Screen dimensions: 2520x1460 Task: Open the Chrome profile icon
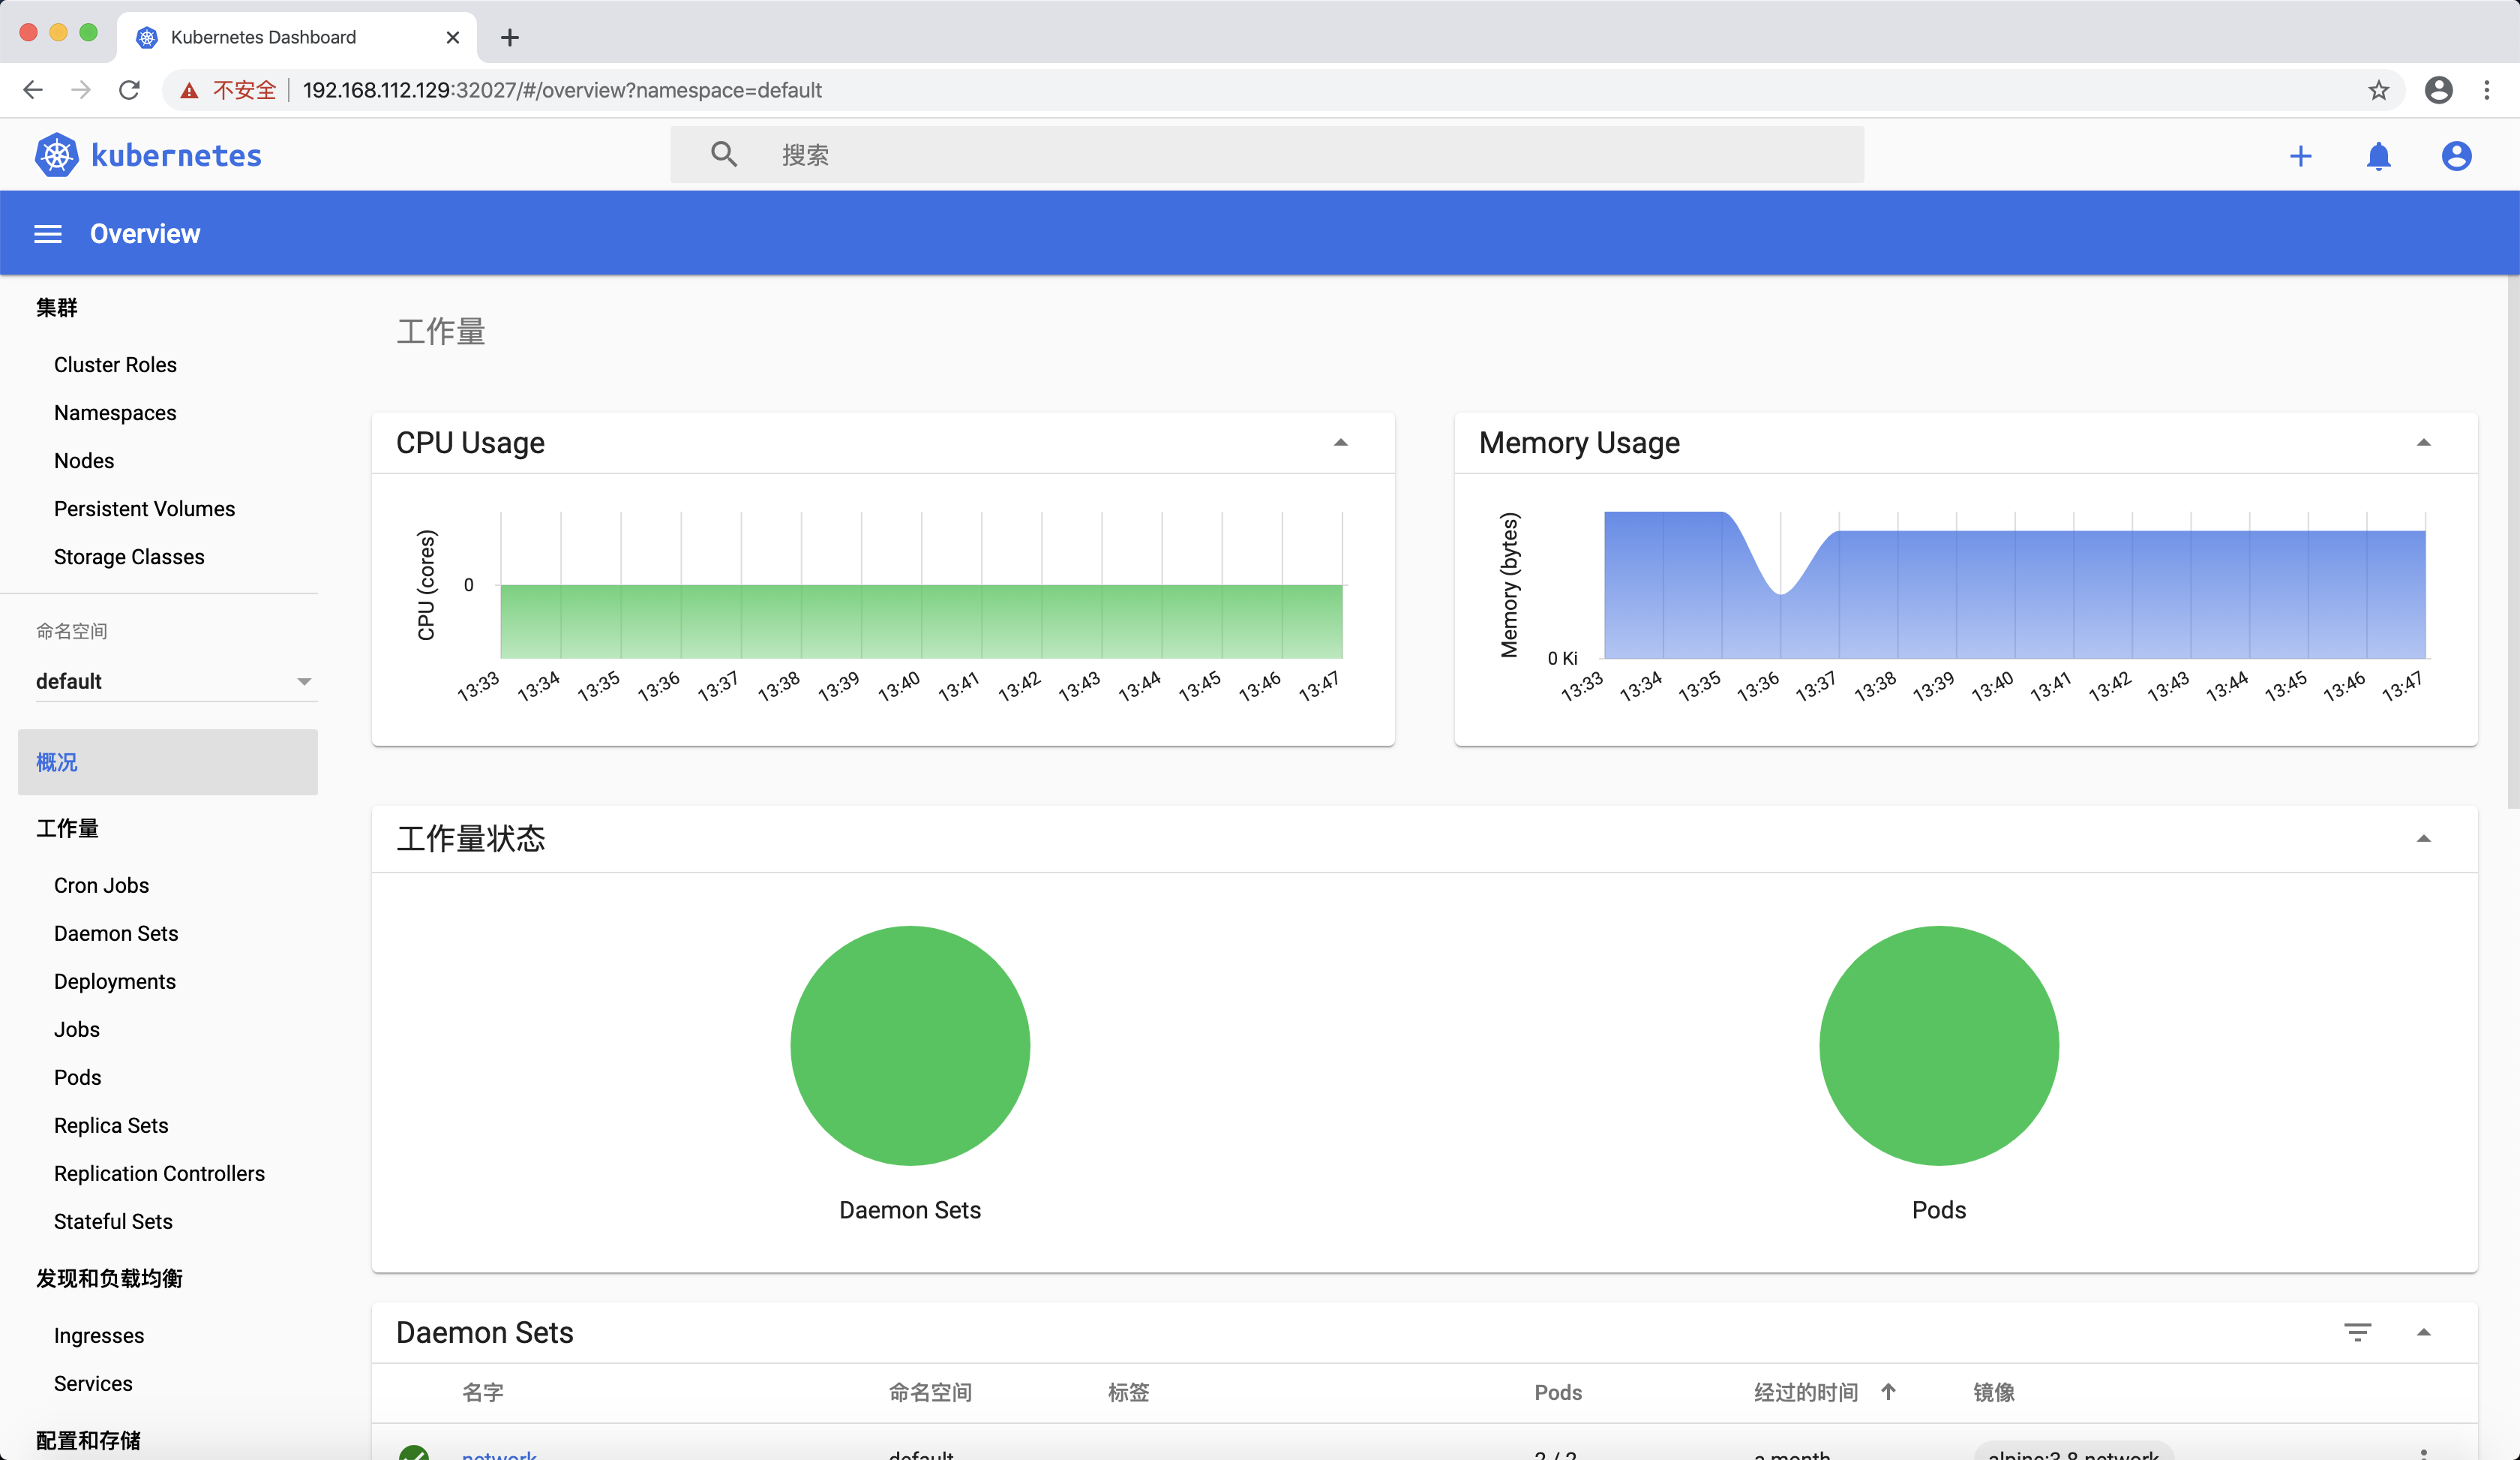(x=2439, y=90)
